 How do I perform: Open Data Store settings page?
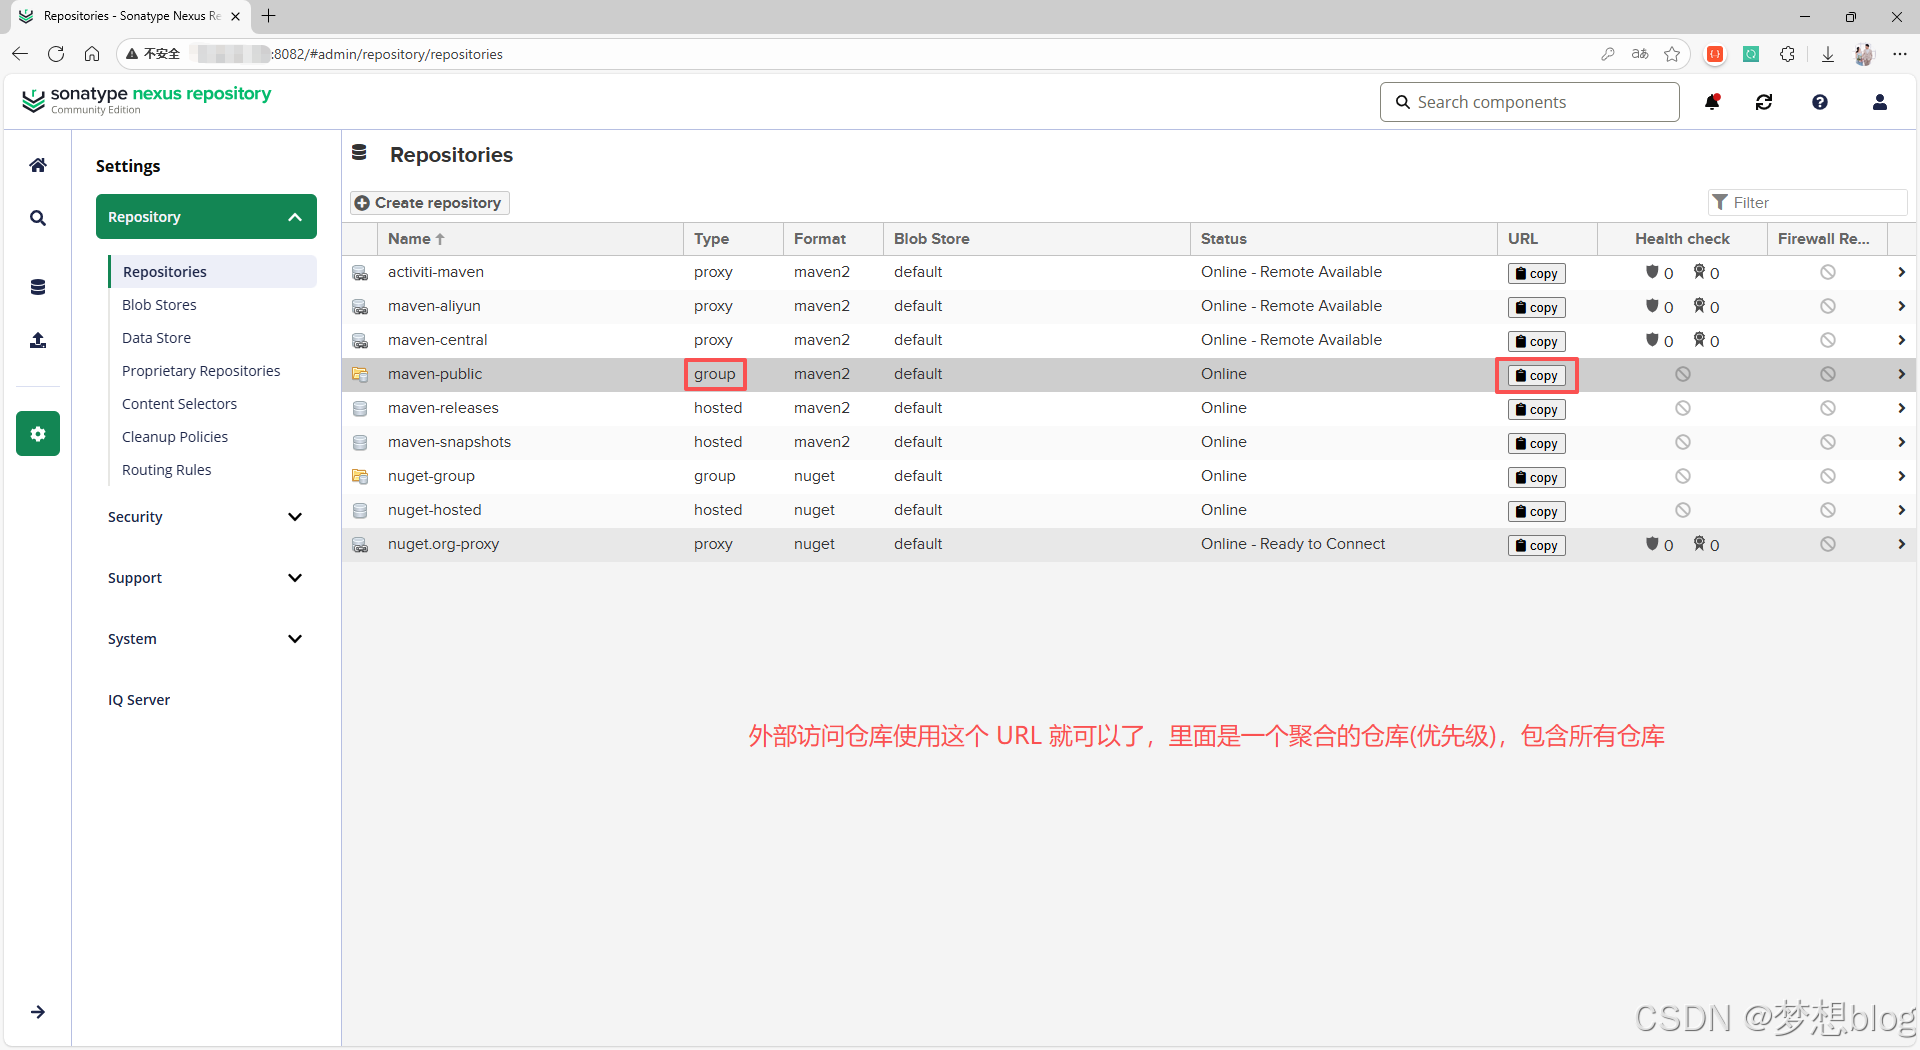(x=156, y=338)
